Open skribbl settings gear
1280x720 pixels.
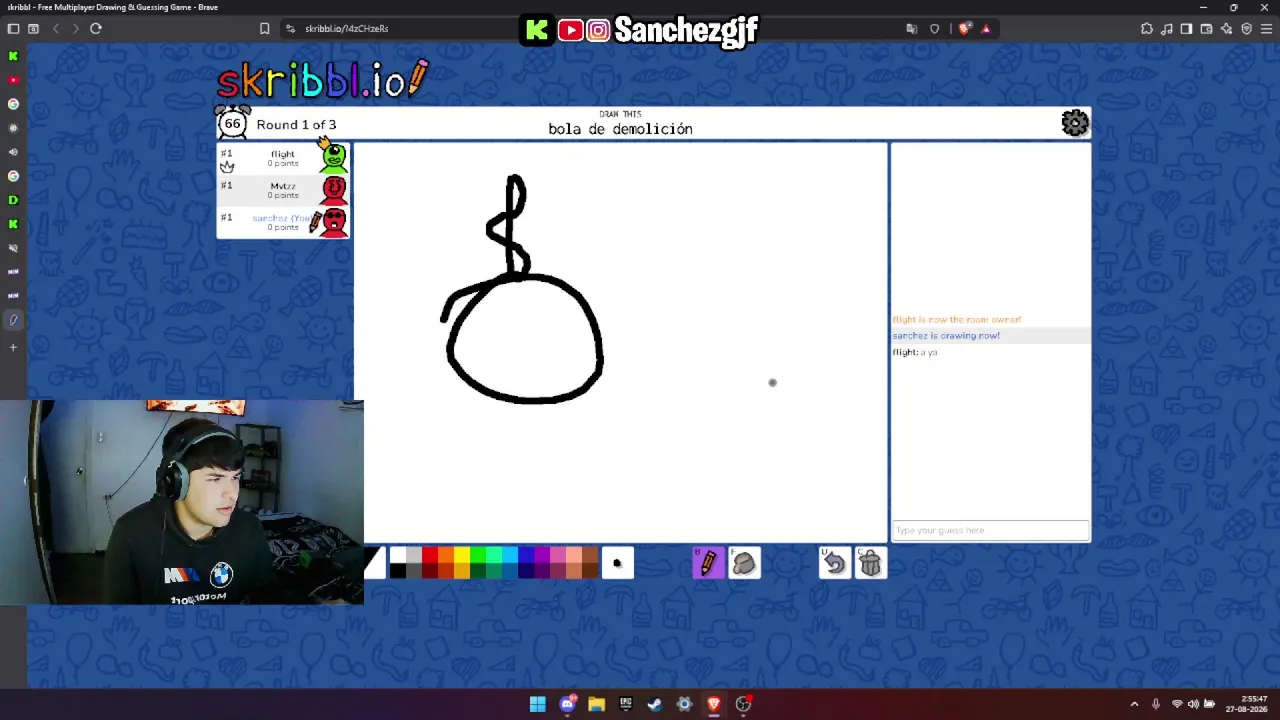[x=1075, y=123]
